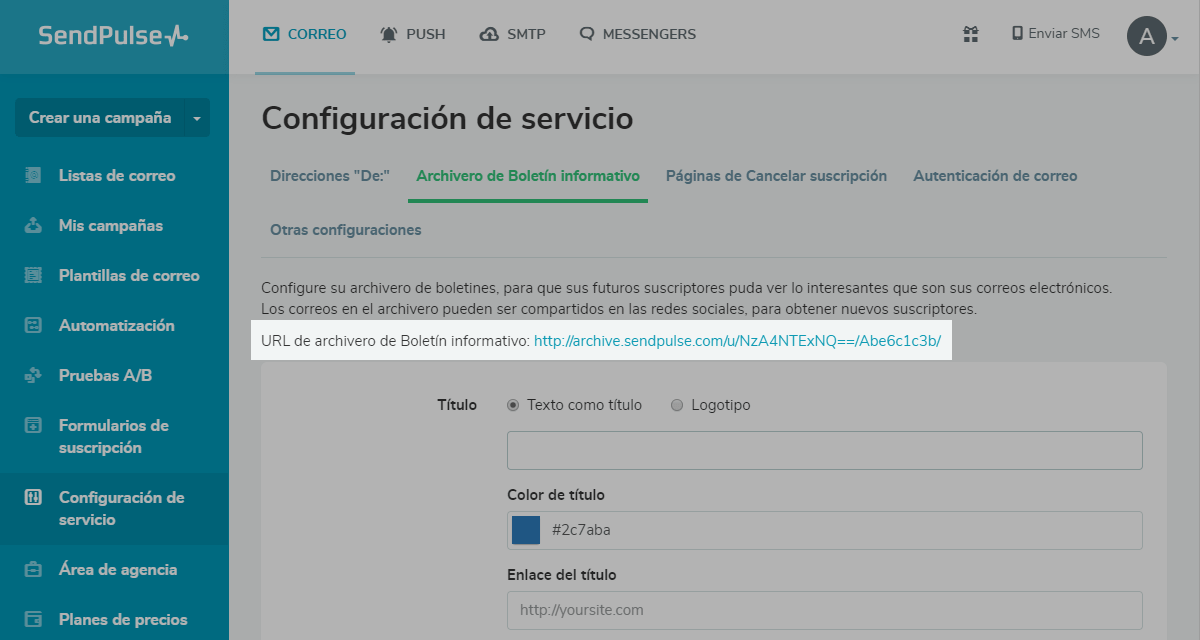Open the user account avatar menu
This screenshot has width=1200, height=640.
pyautogui.click(x=1147, y=37)
